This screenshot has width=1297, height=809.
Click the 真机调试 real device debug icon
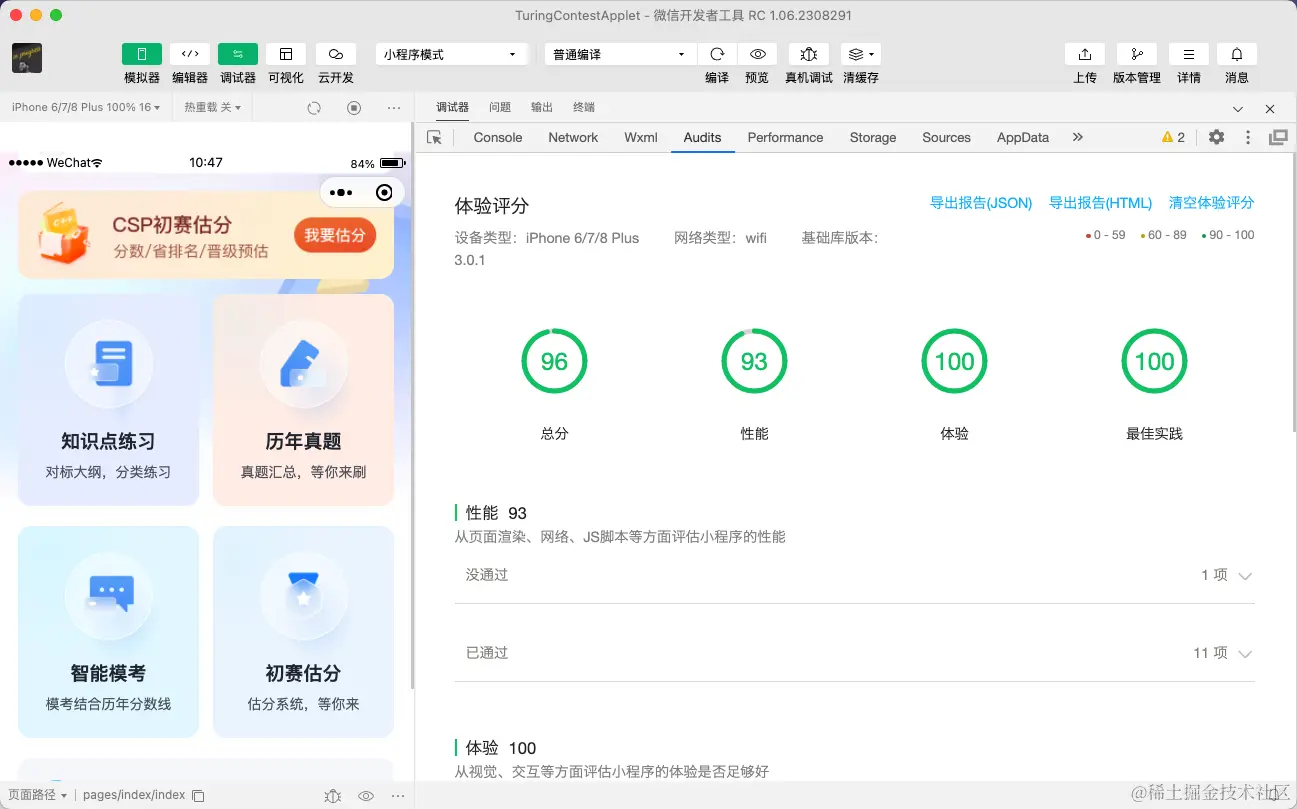[x=809, y=54]
